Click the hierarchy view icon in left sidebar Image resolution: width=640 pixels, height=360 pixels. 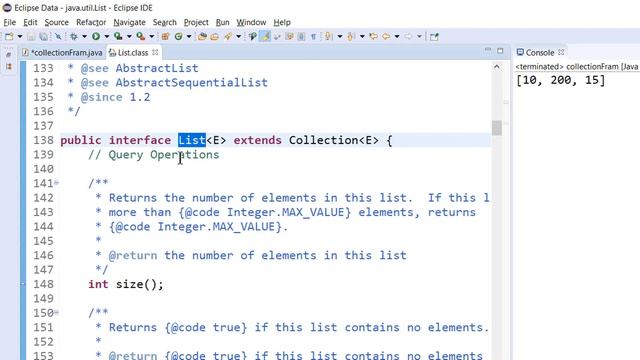pos(9,66)
